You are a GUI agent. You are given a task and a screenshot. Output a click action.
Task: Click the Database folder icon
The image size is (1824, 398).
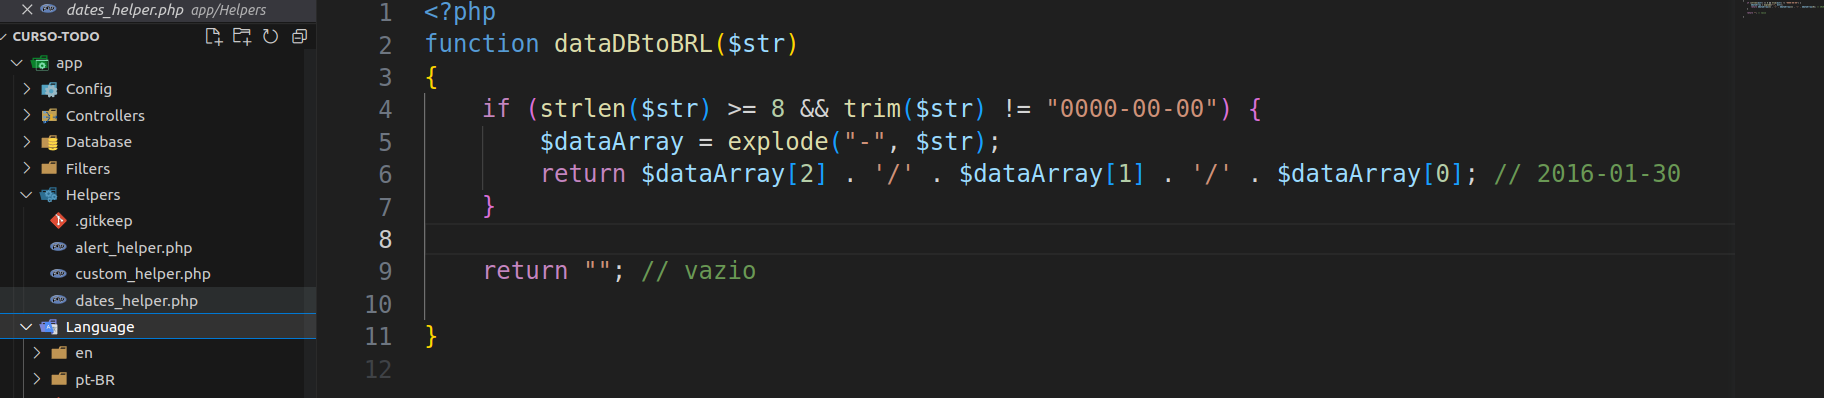point(49,142)
